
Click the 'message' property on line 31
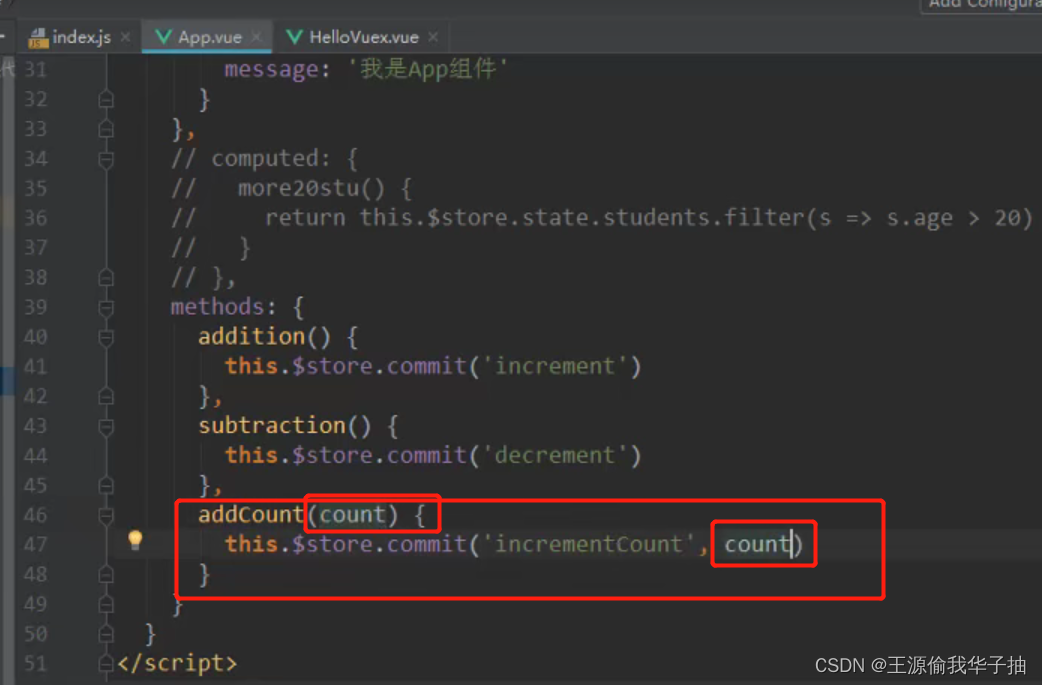271,70
